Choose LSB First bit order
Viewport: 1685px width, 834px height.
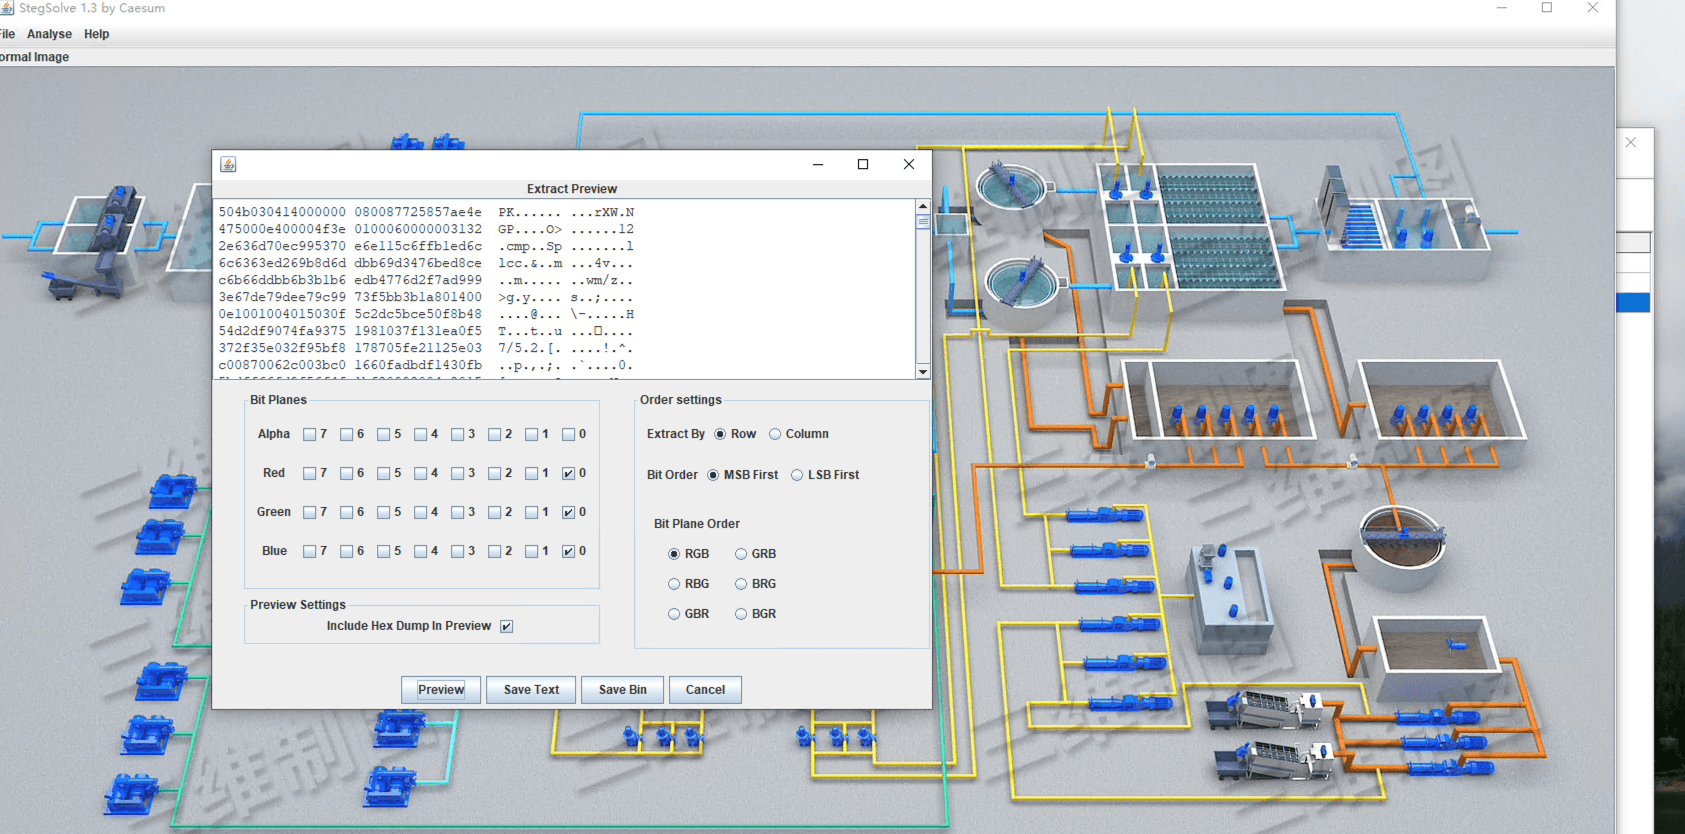pos(797,475)
